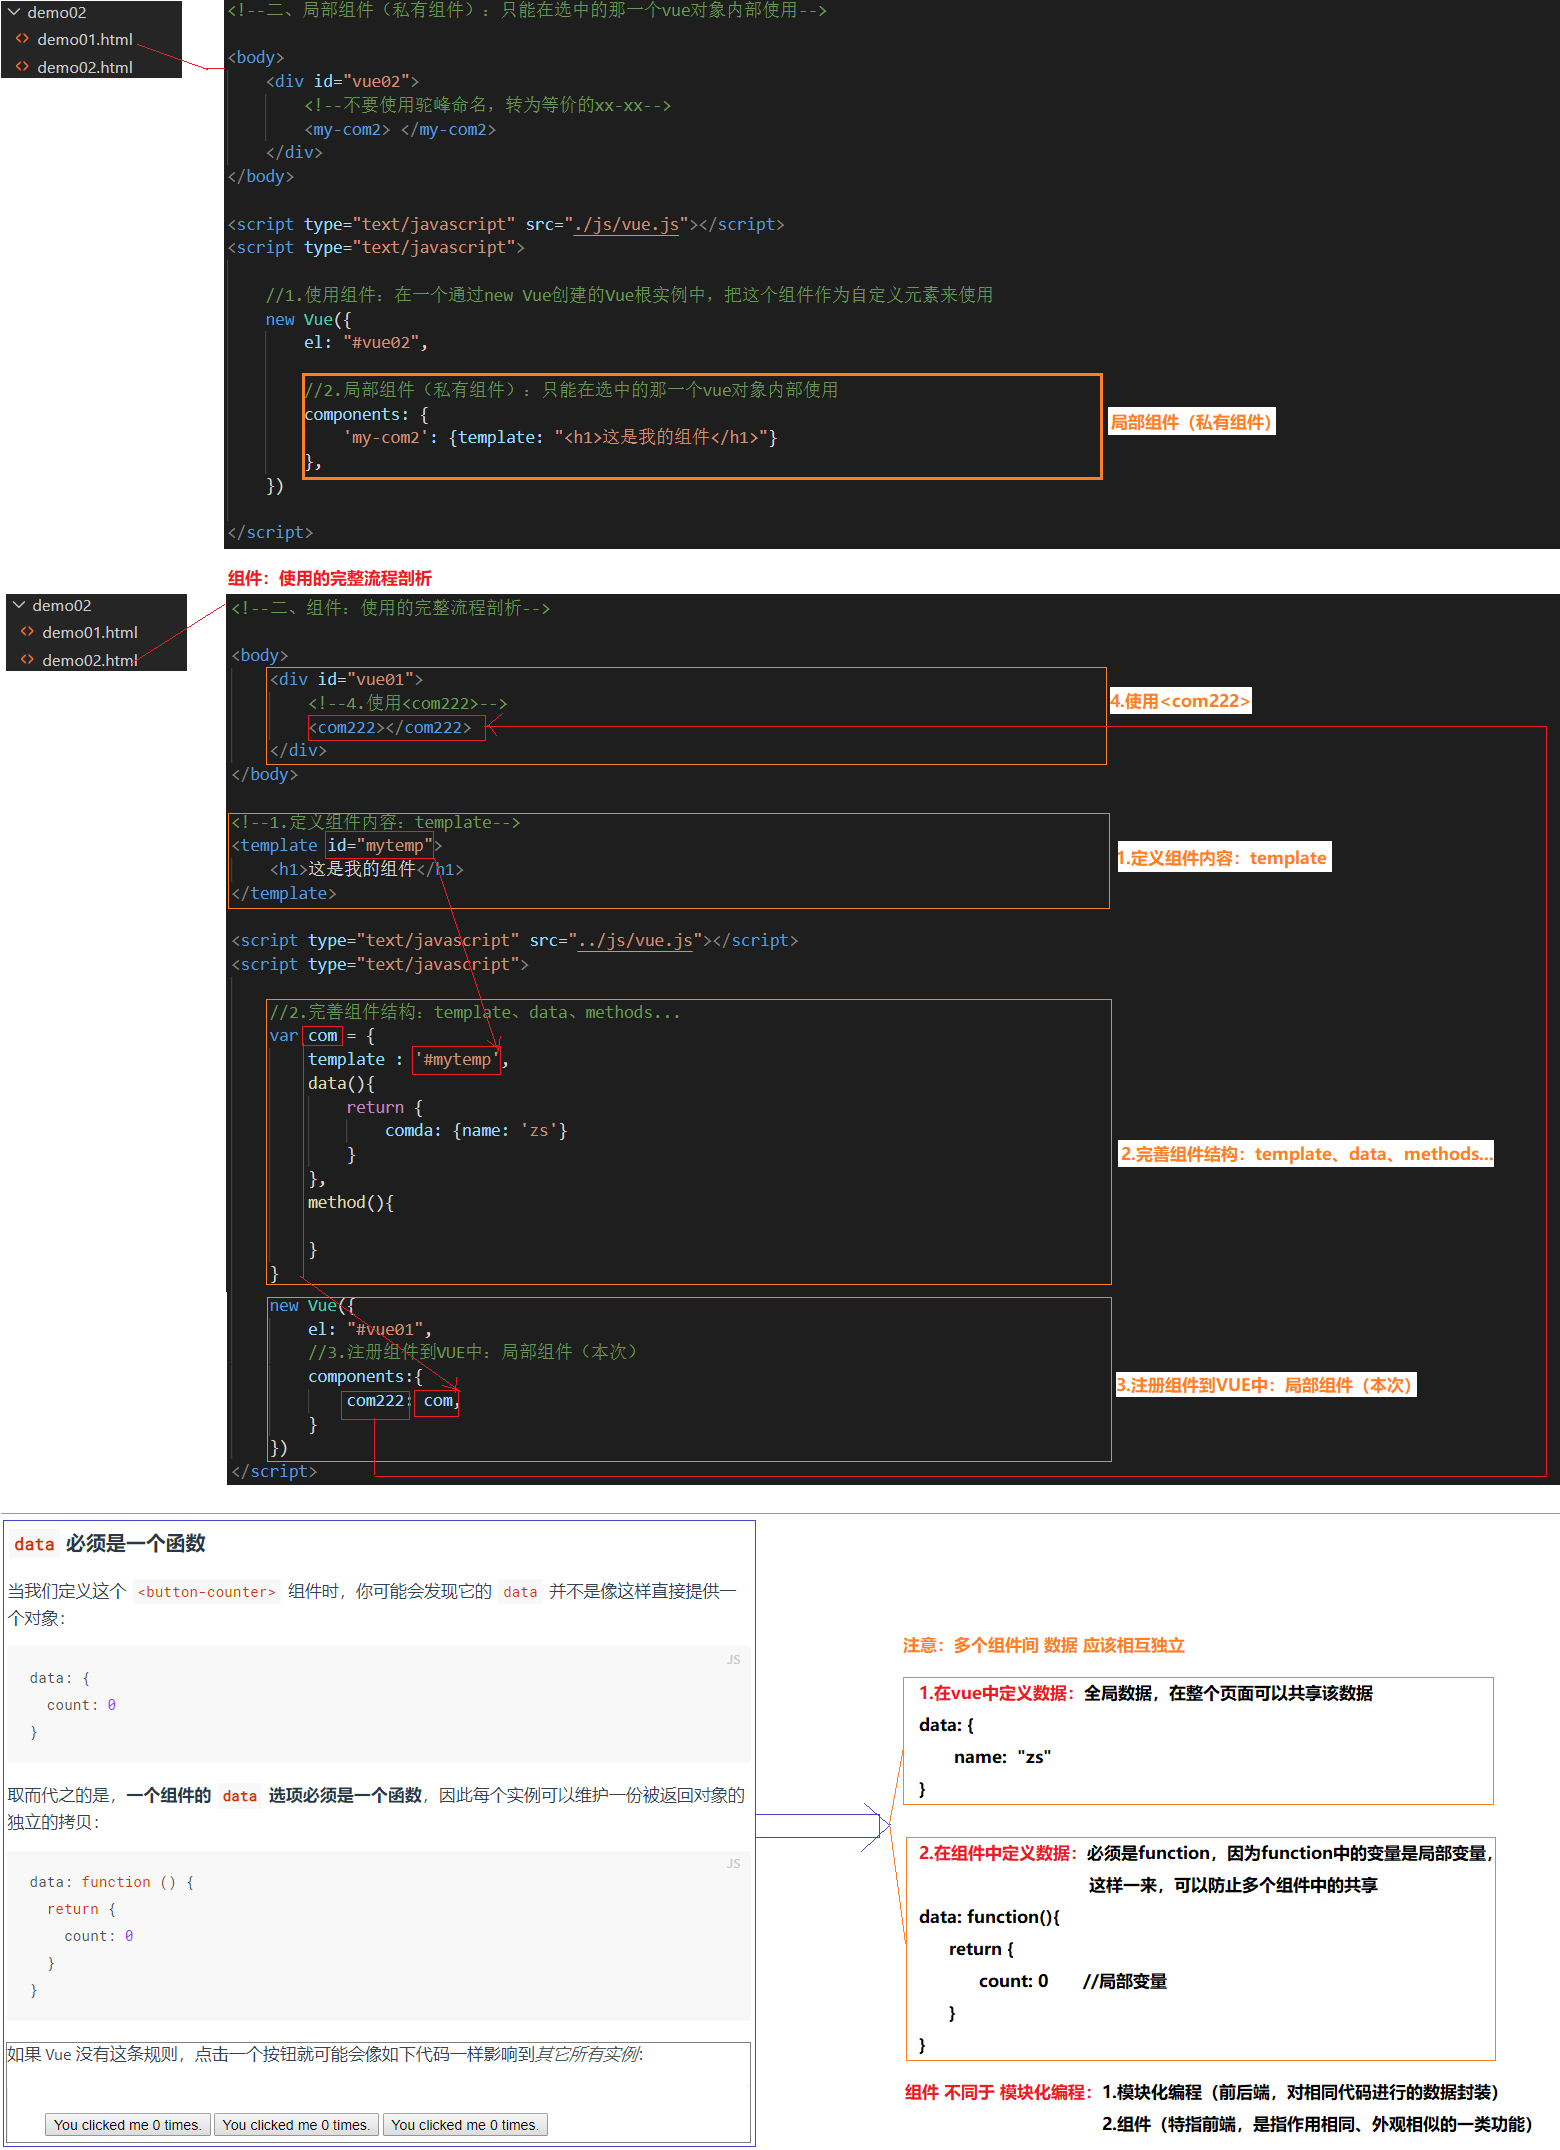Click the JS badge on the 'data: function' block
1560x2150 pixels.
(x=733, y=1863)
